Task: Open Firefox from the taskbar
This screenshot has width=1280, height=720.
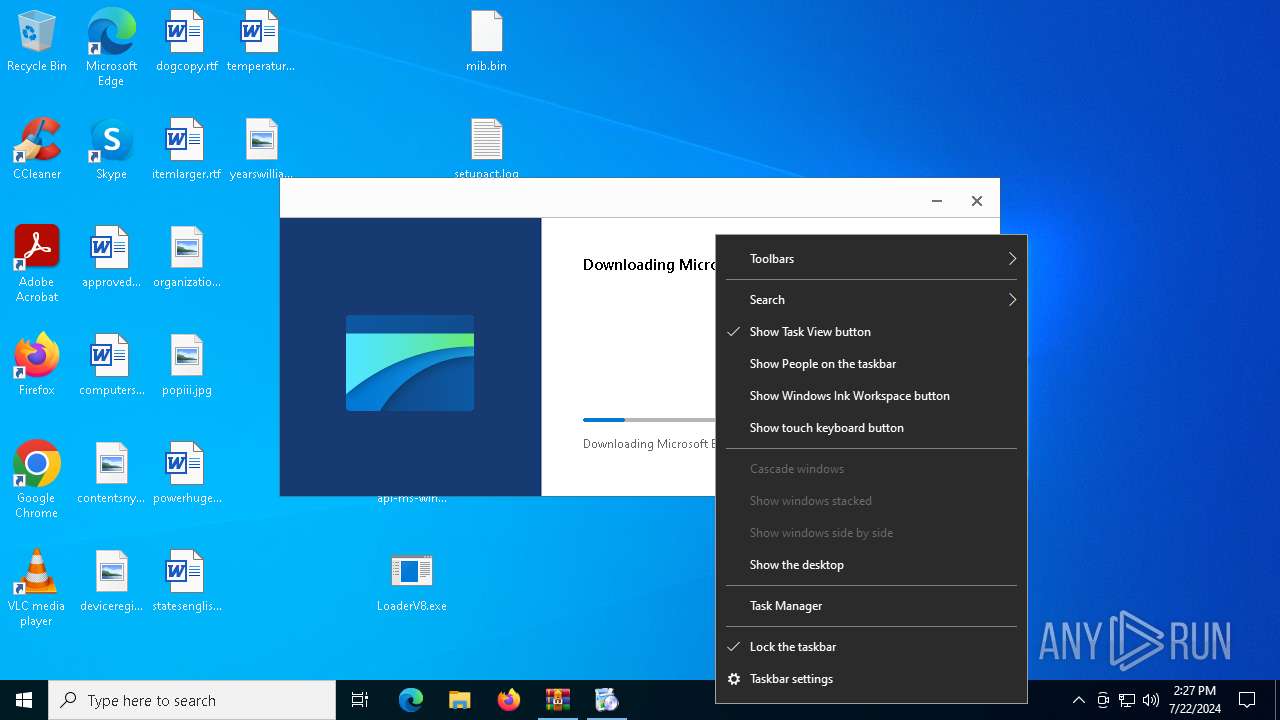Action: click(508, 700)
